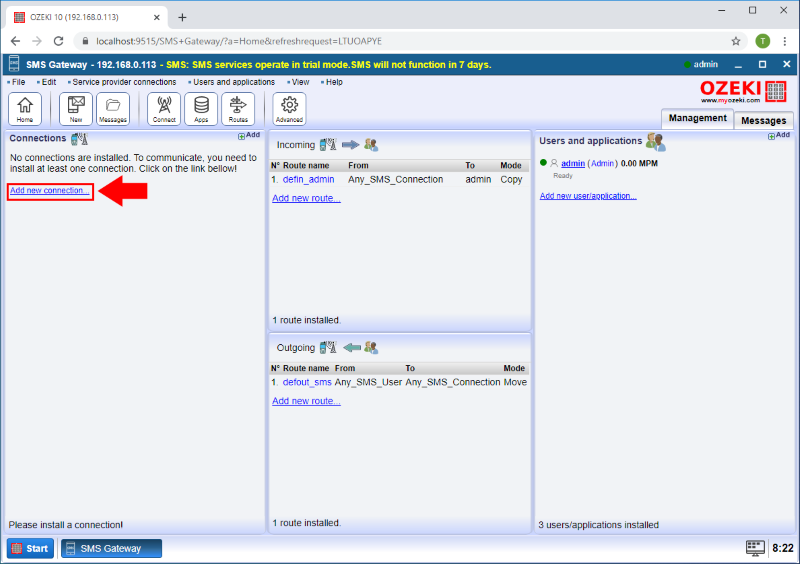Open the browser profile avatar T
This screenshot has height=564, width=800.
tap(762, 41)
